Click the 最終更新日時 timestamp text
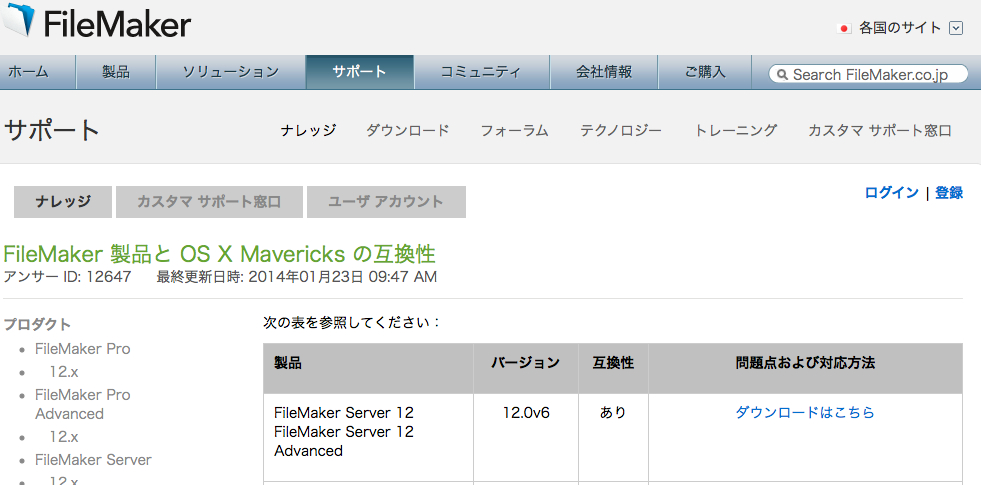Screen dimensions: 981x485 click(297, 277)
